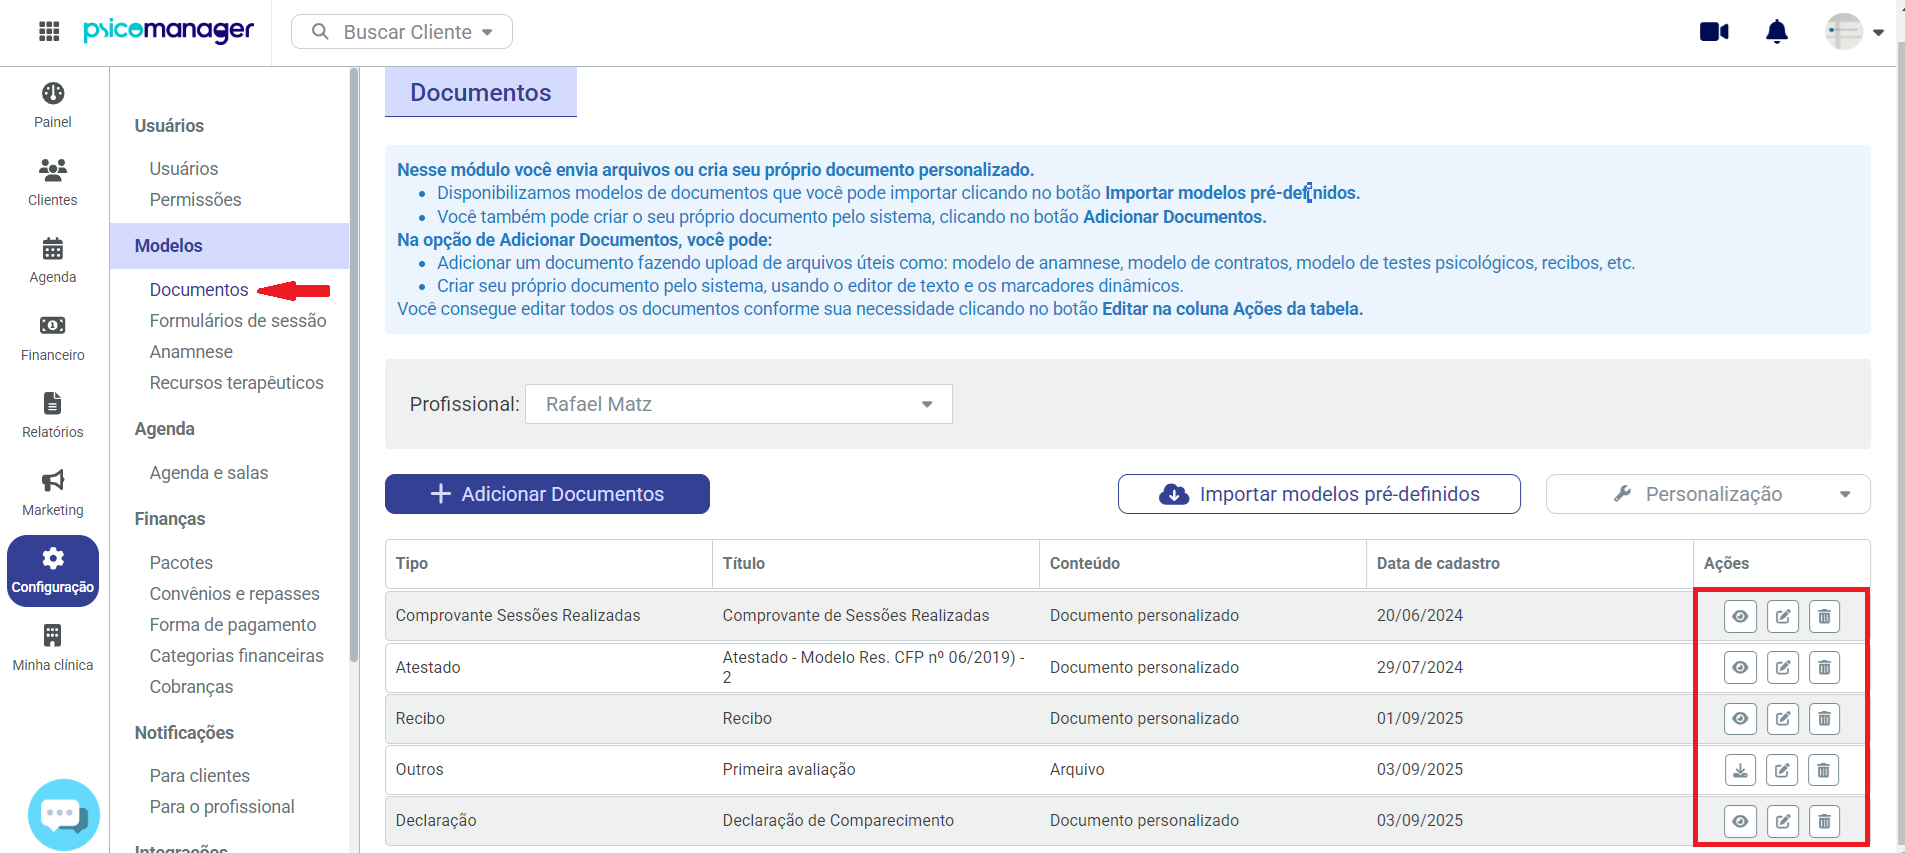Open Marketing section
Image resolution: width=1905 pixels, height=853 pixels.
53,493
